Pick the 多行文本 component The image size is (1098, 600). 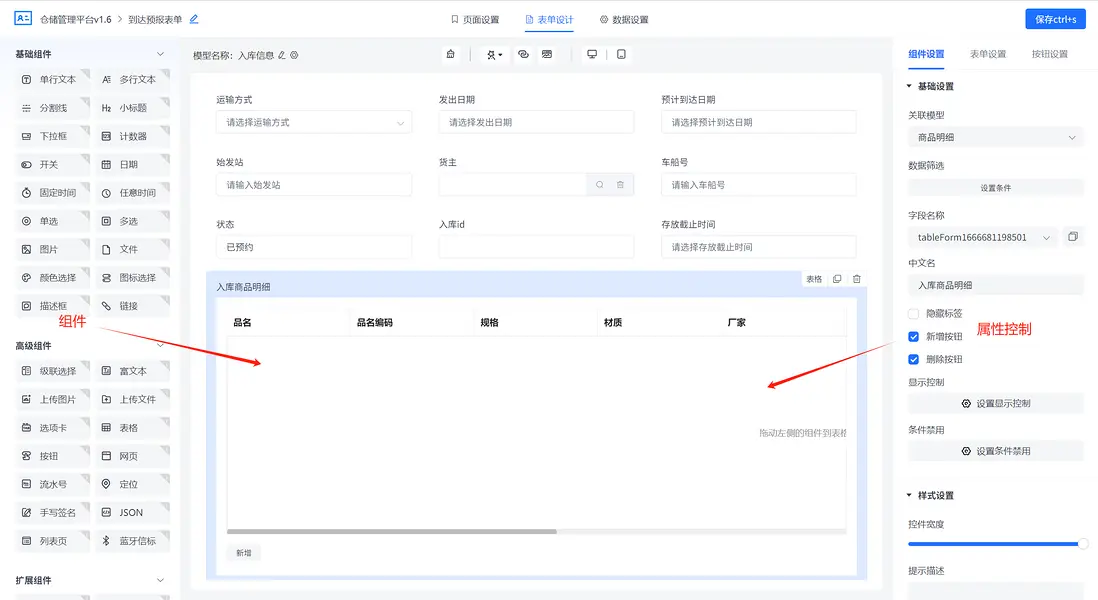point(133,80)
